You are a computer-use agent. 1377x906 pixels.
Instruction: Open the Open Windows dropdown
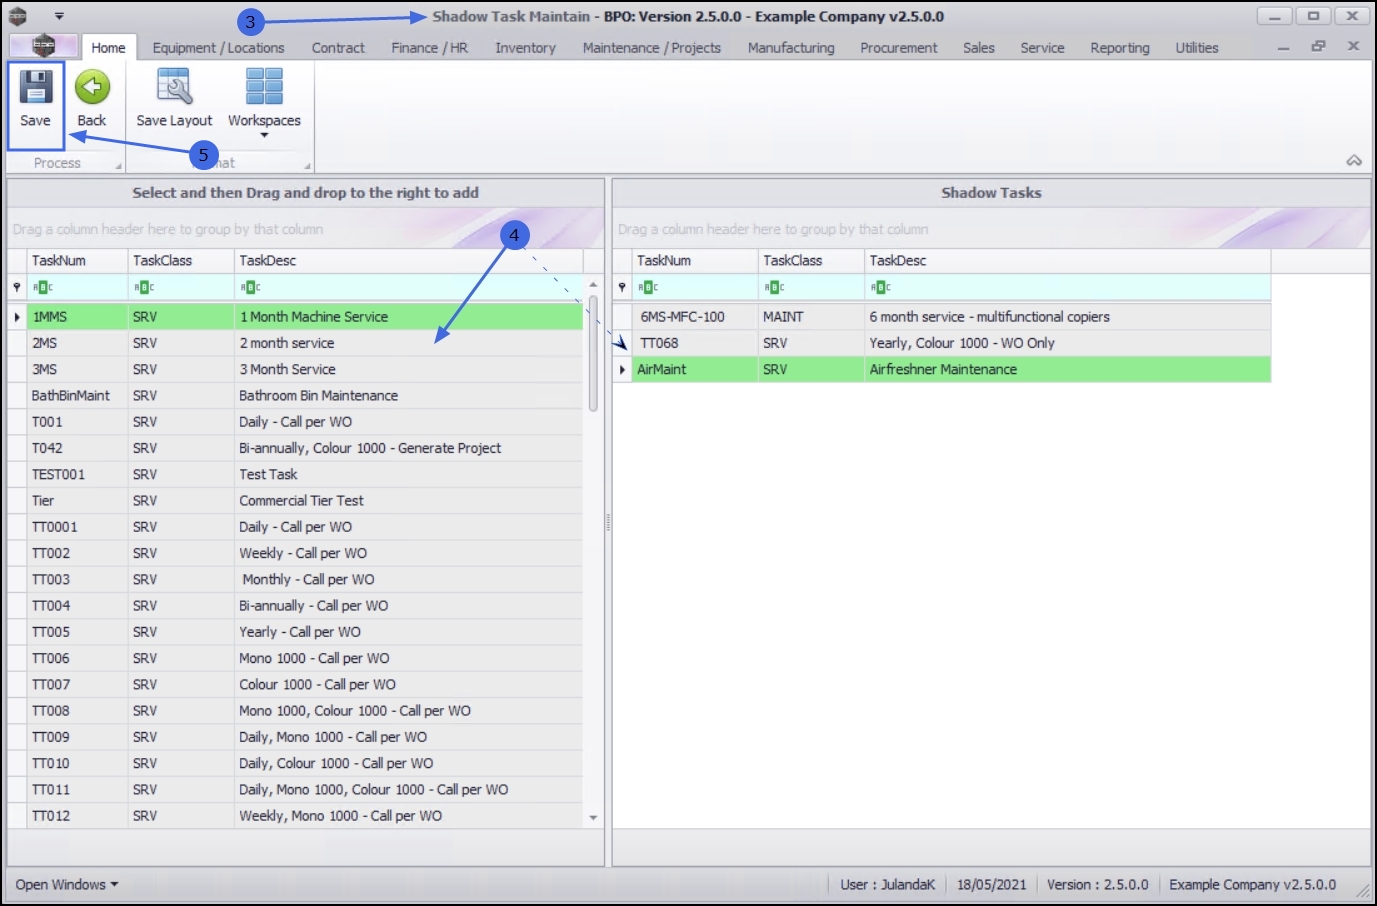tap(67, 885)
